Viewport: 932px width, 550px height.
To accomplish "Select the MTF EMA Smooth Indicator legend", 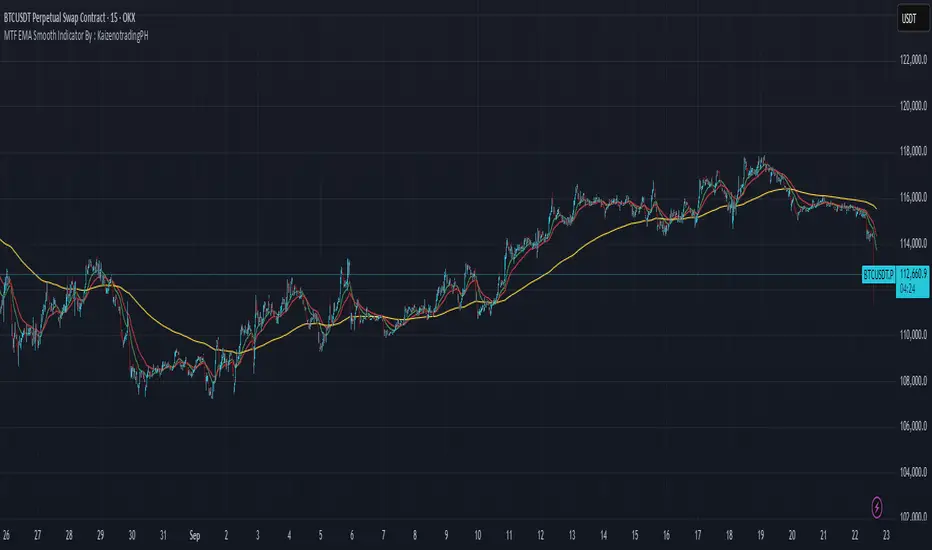I will [76, 36].
